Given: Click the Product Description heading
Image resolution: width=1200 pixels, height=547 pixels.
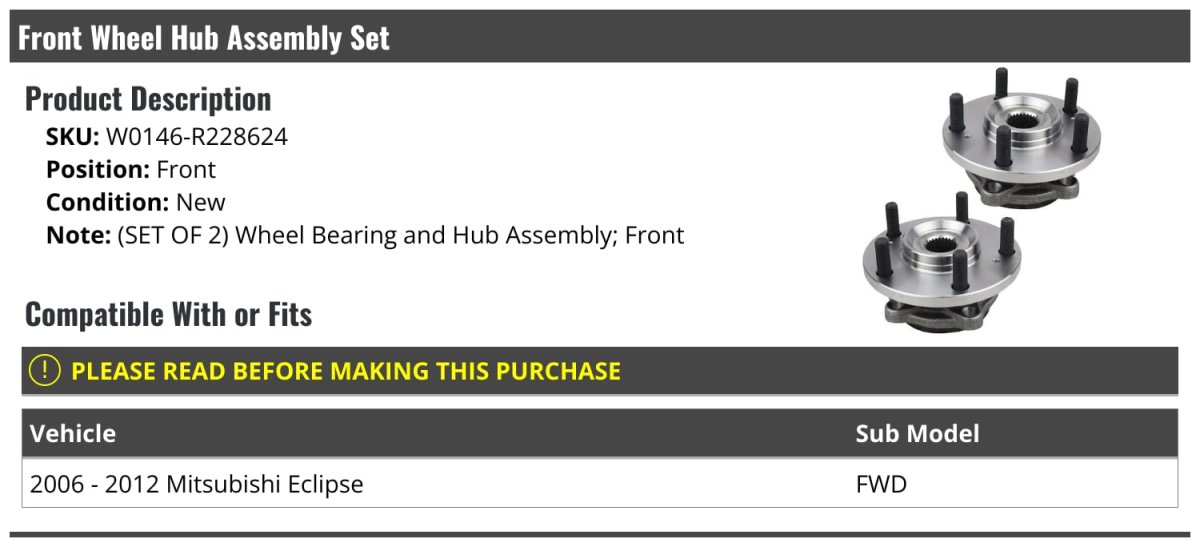Looking at the screenshot, I should pos(148,99).
